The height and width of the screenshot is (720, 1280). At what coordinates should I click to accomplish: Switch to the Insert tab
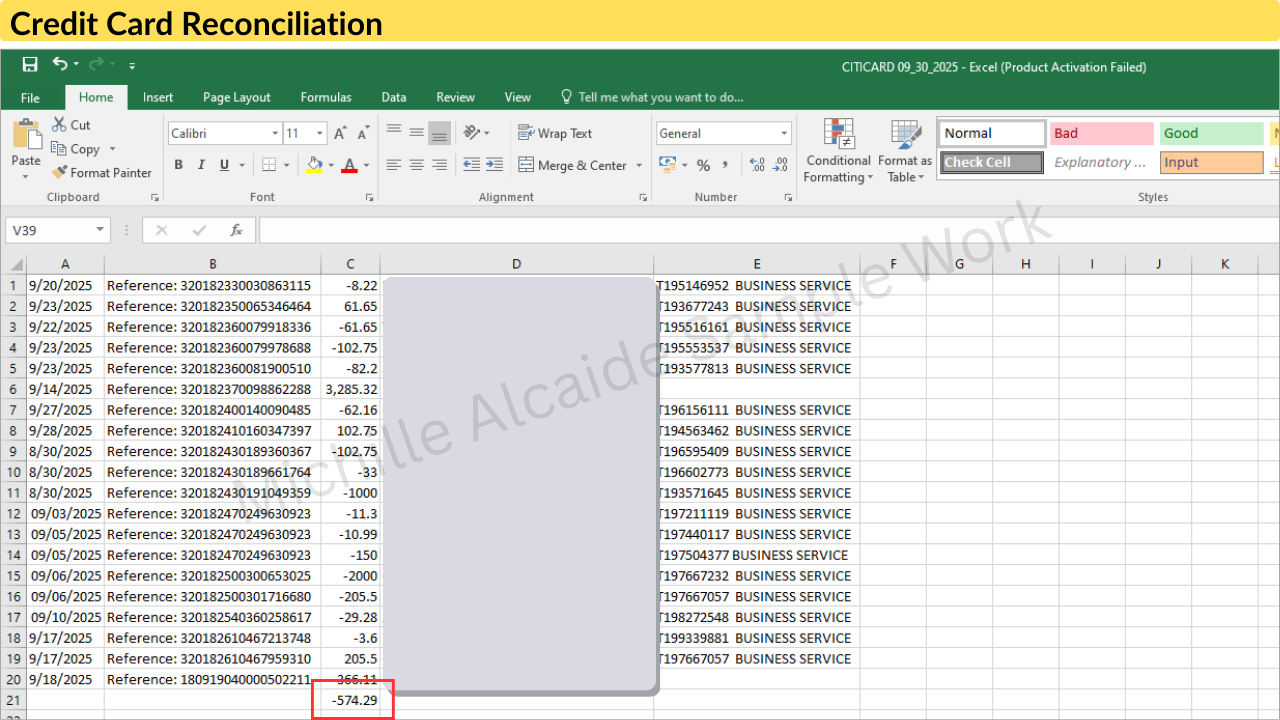pyautogui.click(x=158, y=97)
